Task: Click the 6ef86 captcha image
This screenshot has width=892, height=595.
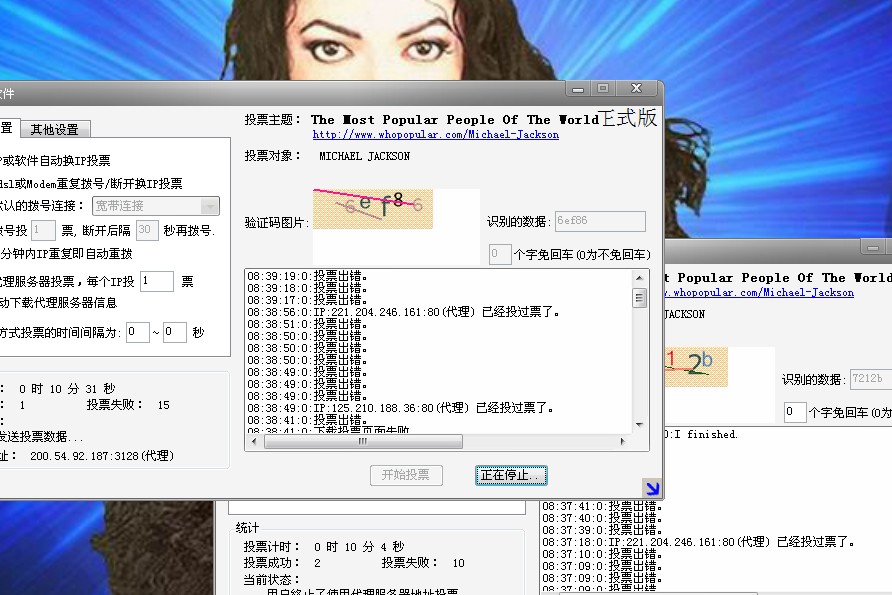Action: (369, 207)
